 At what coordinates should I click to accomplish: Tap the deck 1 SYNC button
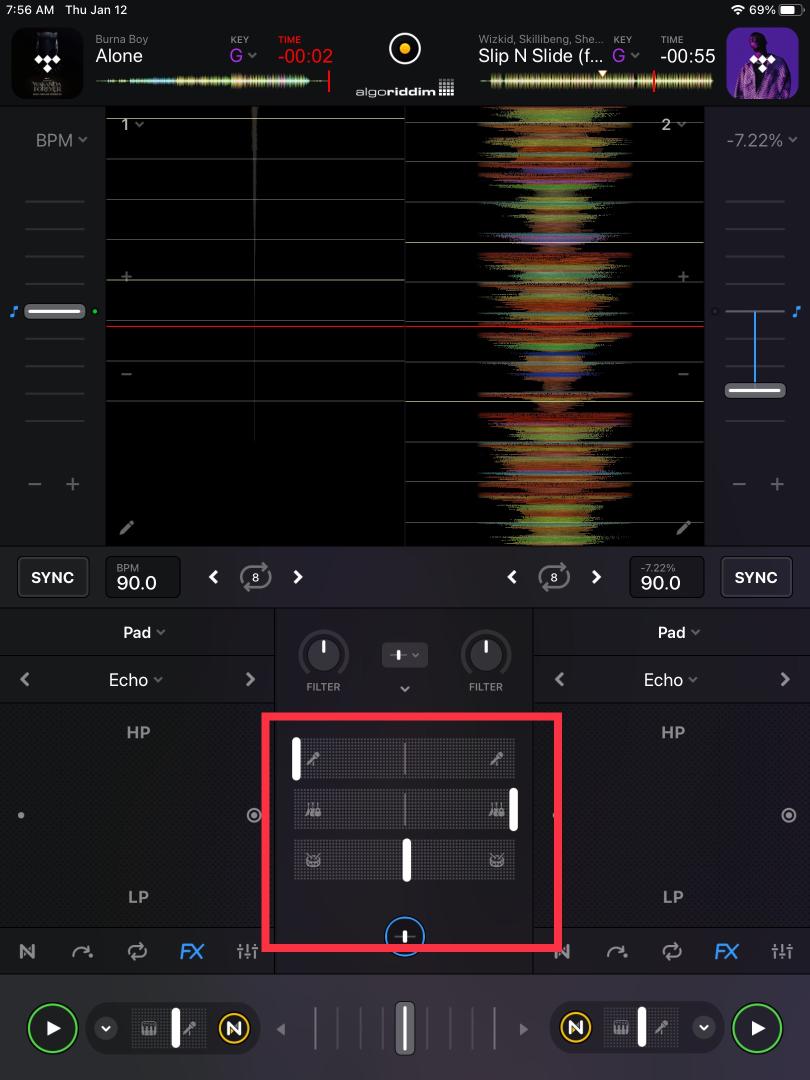point(52,577)
